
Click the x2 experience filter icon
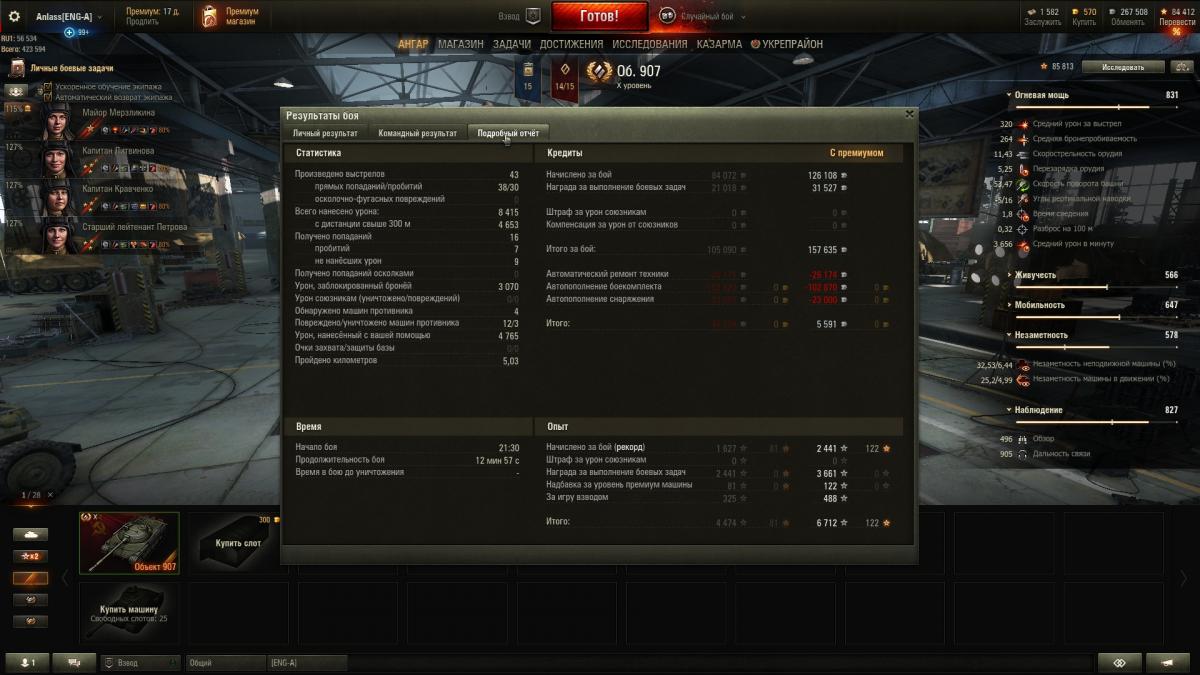[x=30, y=556]
